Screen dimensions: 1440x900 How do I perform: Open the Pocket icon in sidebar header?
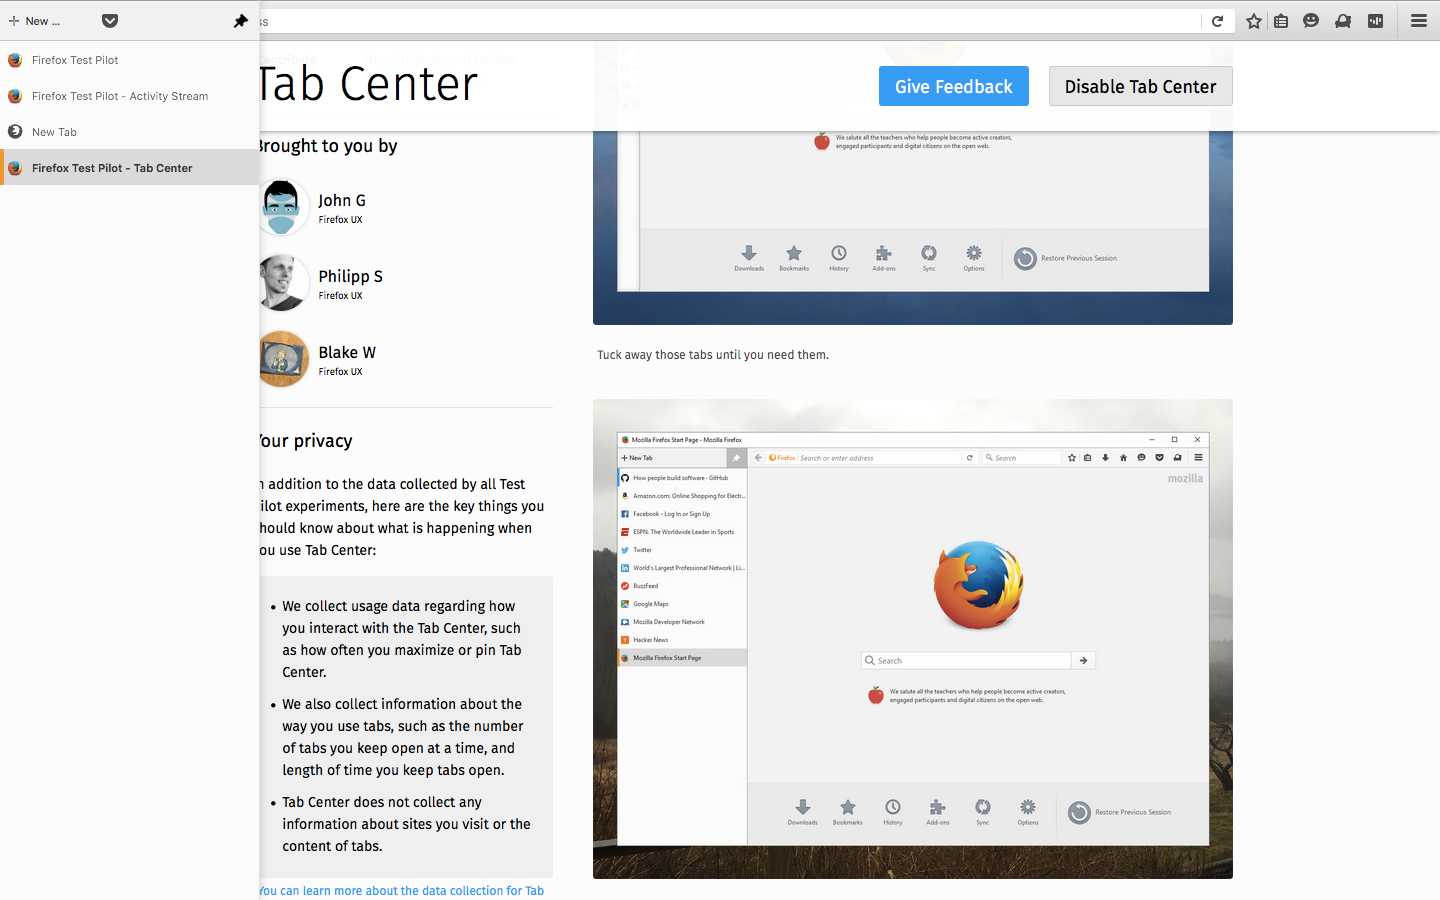tap(110, 21)
